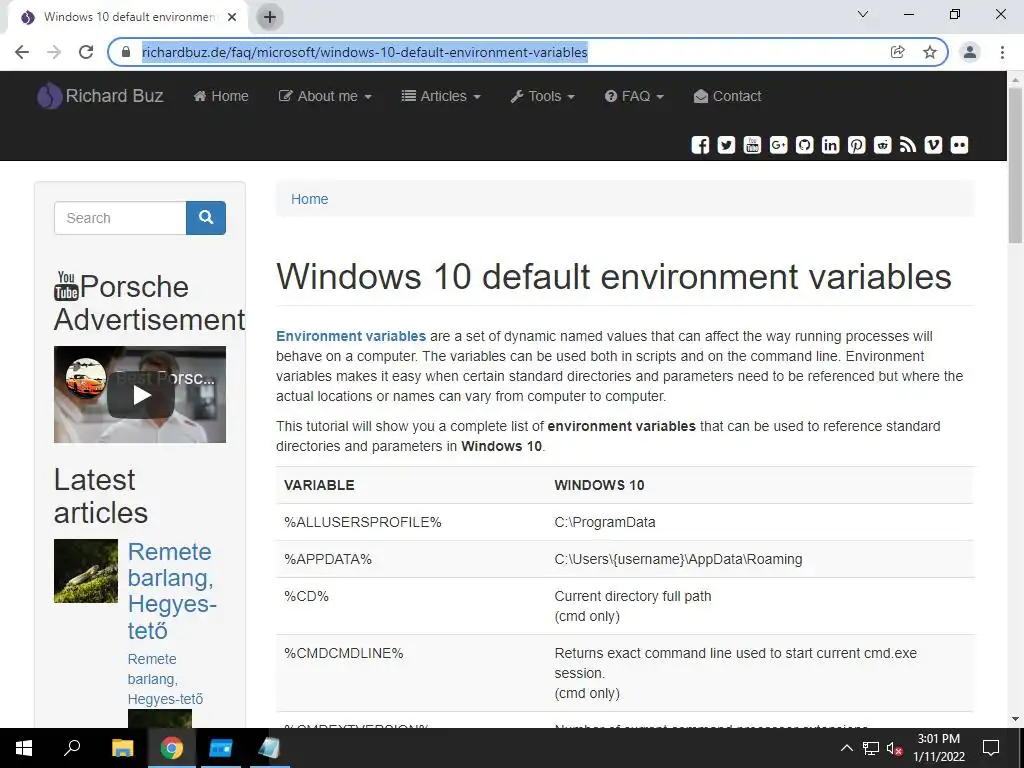Viewport: 1024px width, 768px height.
Task: Click the blue search magnifier button
Action: (x=206, y=217)
